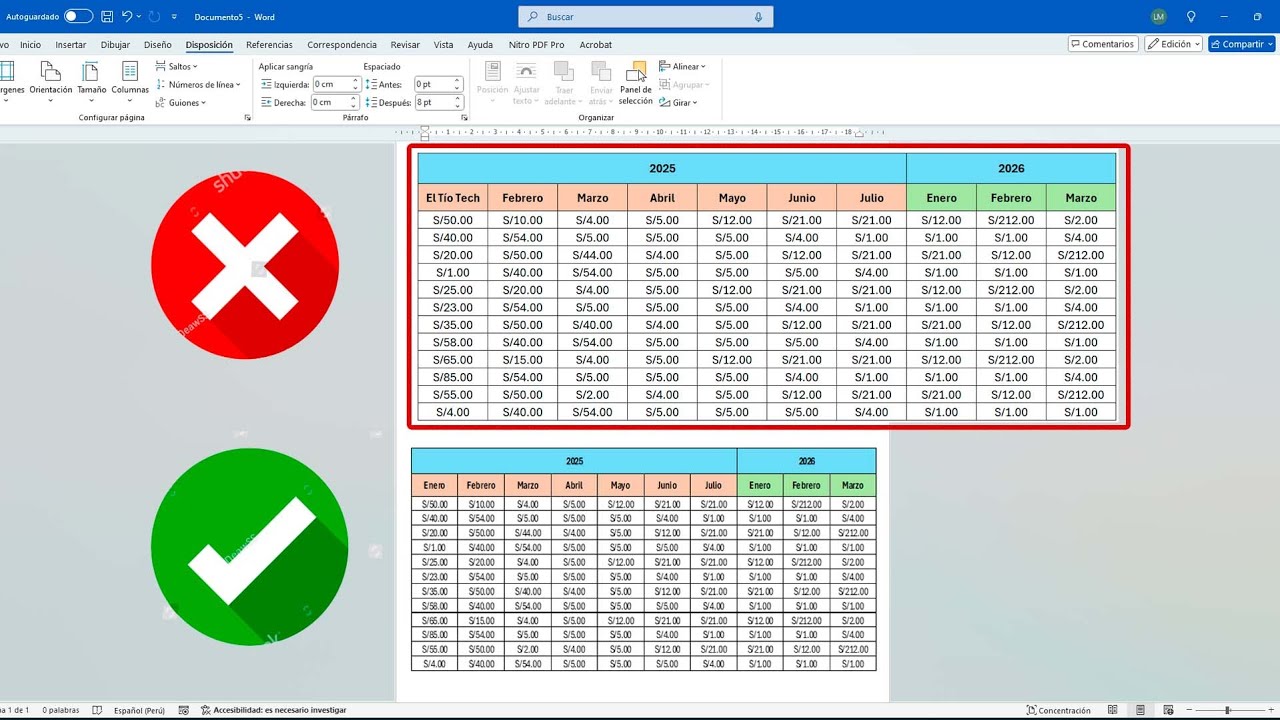Click the Save disk icon

click(x=107, y=17)
